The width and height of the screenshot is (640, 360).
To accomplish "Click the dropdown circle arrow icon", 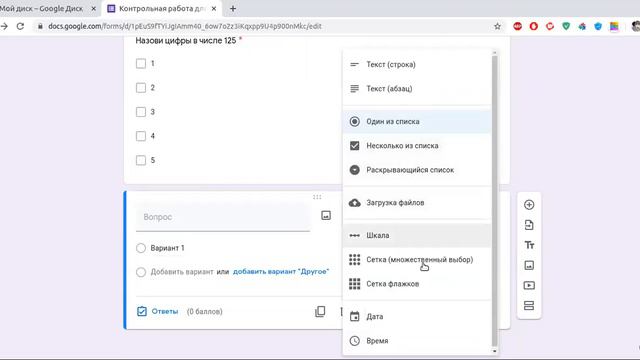I will [x=354, y=170].
